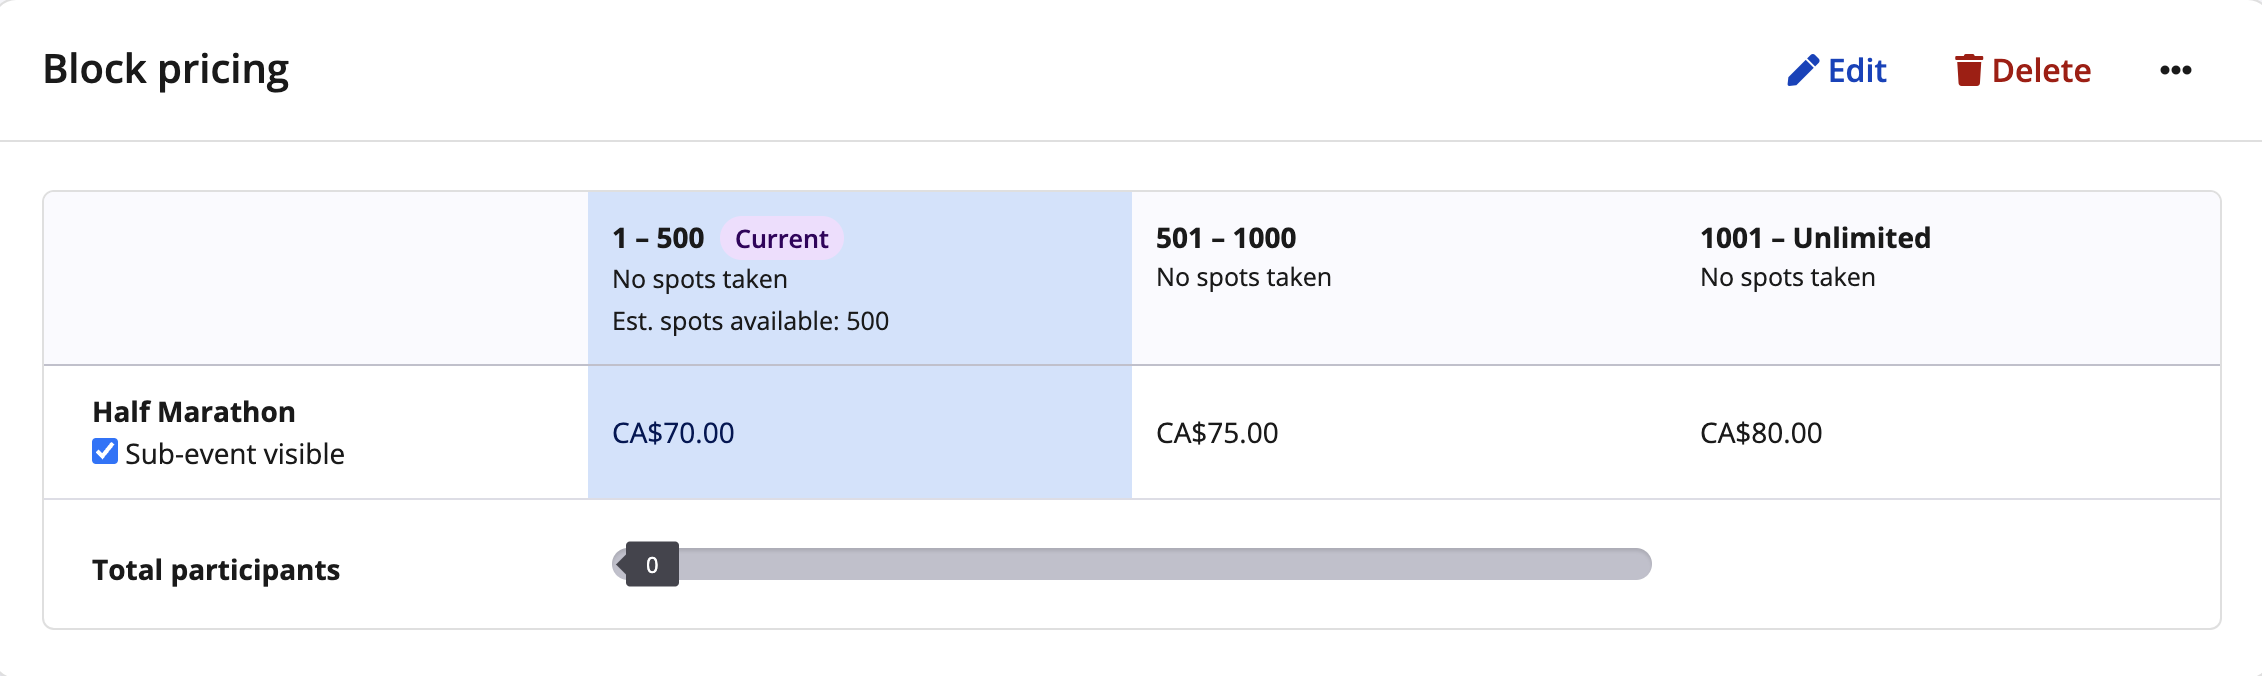Screen dimensions: 2262x676
Task: Click the 0 marker on participants bar
Action: click(652, 565)
